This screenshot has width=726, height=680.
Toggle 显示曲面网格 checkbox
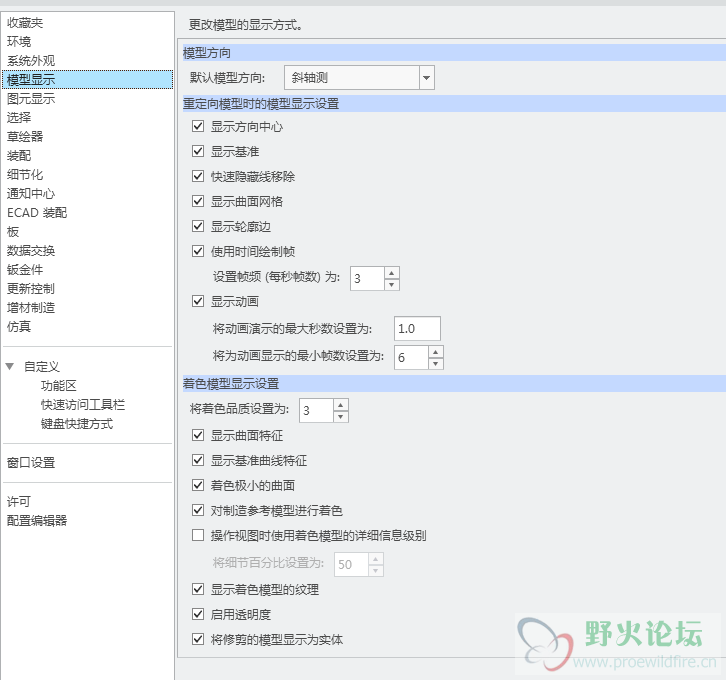(198, 201)
